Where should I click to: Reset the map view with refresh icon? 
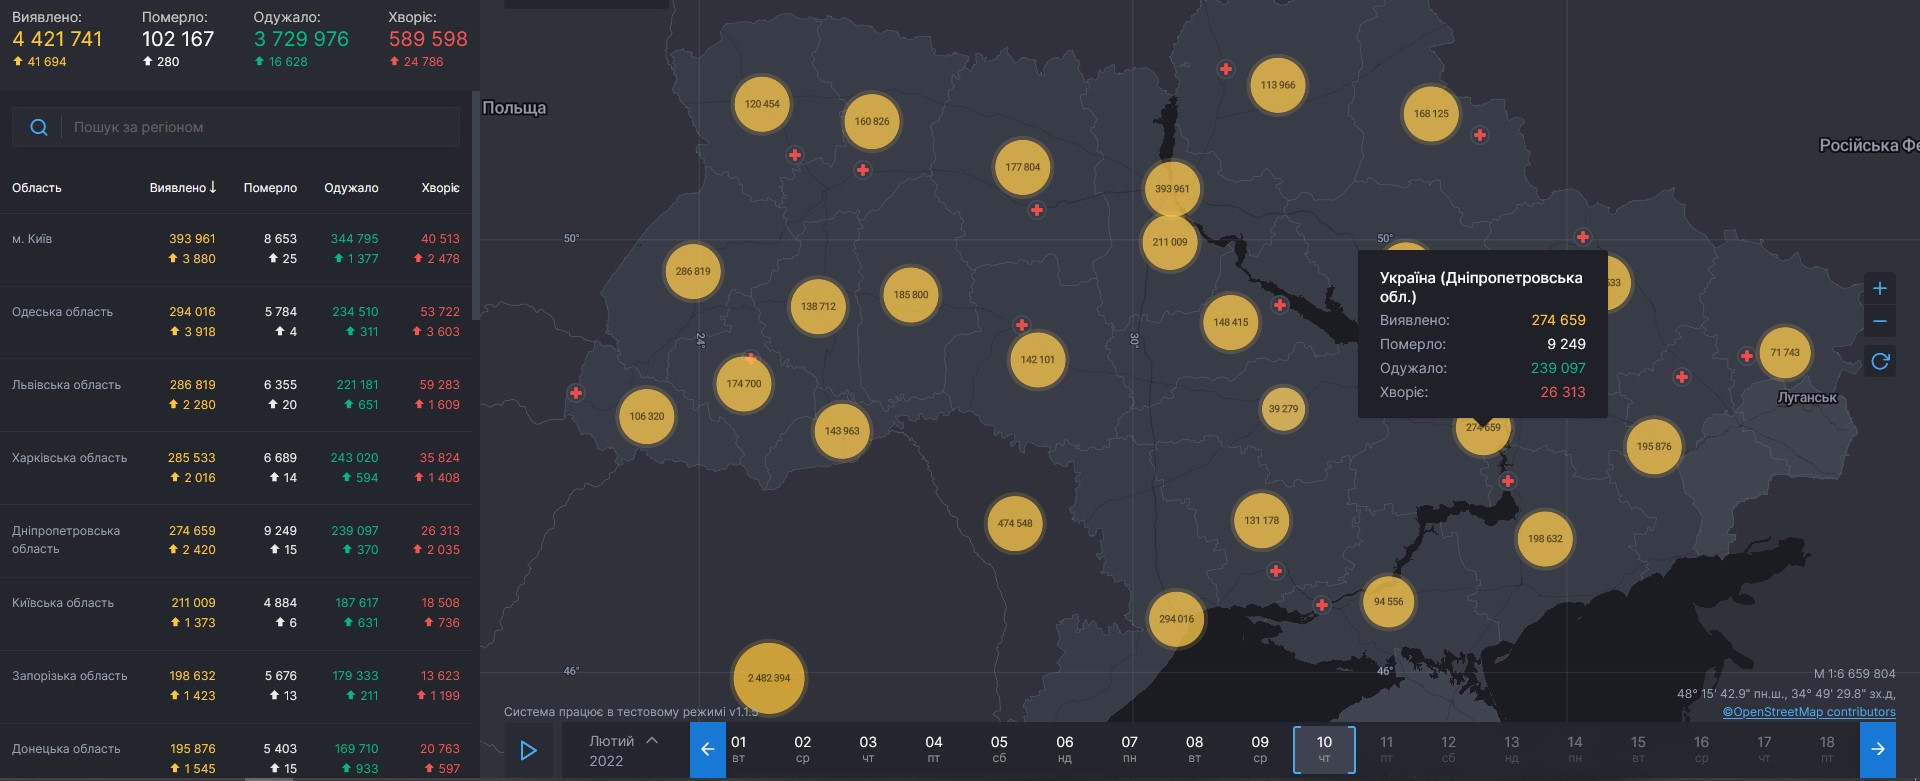coord(1879,361)
